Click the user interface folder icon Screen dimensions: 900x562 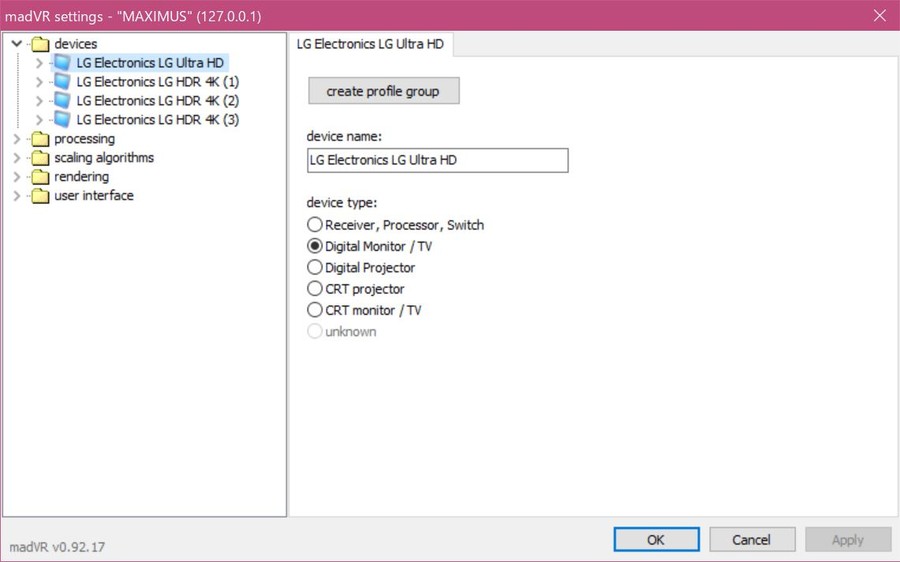click(x=40, y=196)
